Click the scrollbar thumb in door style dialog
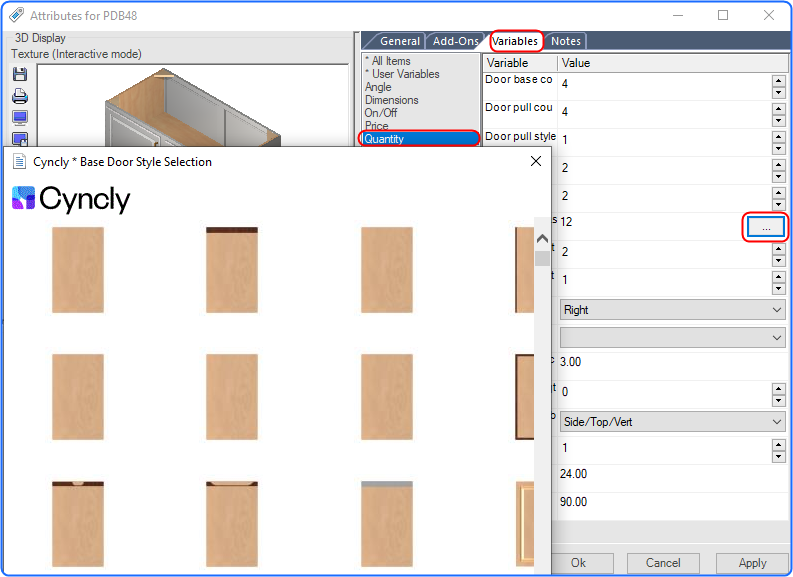 tap(542, 258)
